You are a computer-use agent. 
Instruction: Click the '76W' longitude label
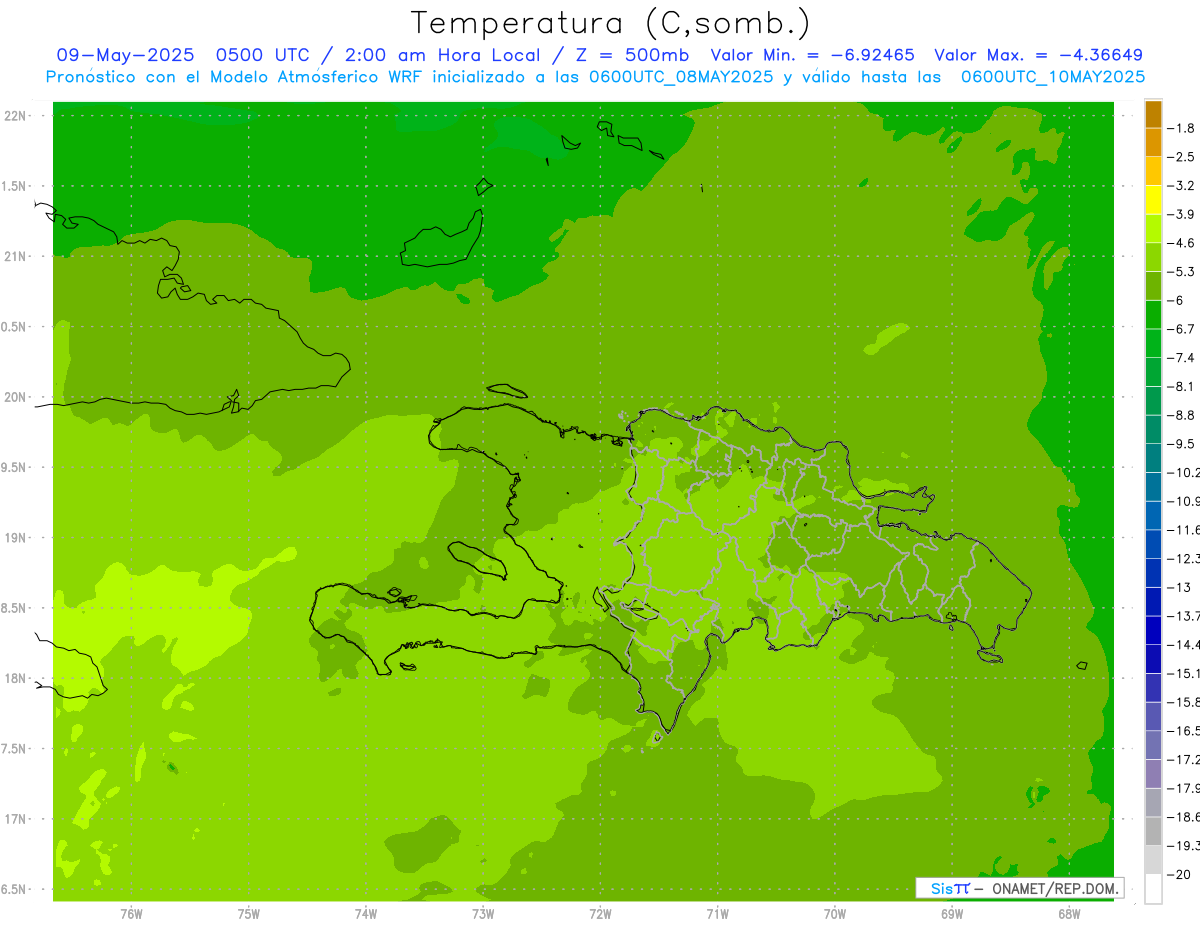click(x=131, y=914)
